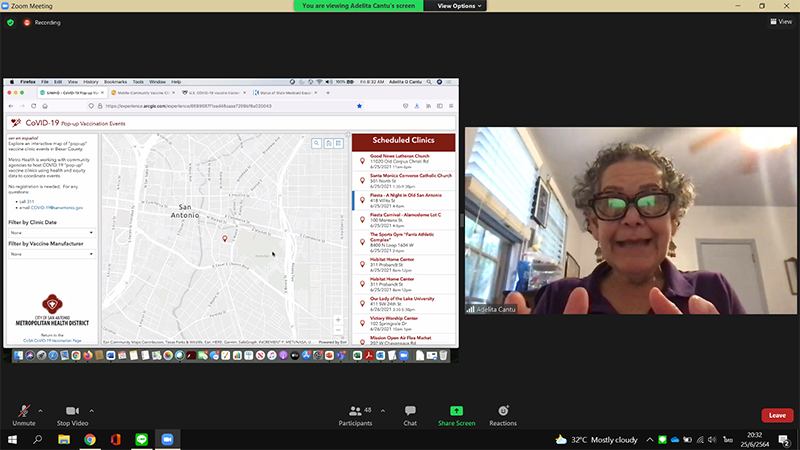Open File menu in shared Firefox window
Viewport: 800px width, 450px height.
coord(45,82)
